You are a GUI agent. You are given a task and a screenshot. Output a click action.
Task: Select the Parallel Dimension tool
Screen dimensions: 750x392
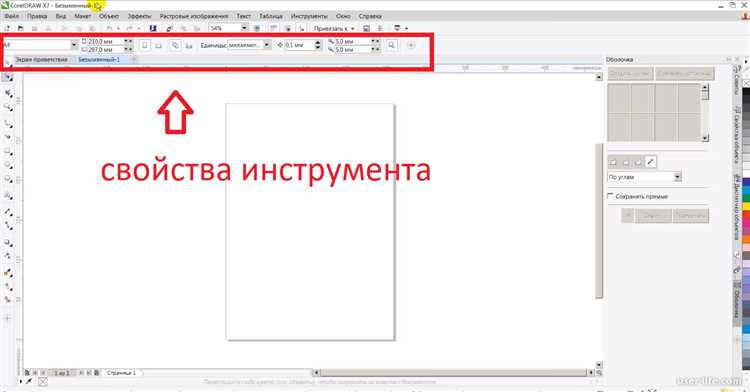(8, 211)
